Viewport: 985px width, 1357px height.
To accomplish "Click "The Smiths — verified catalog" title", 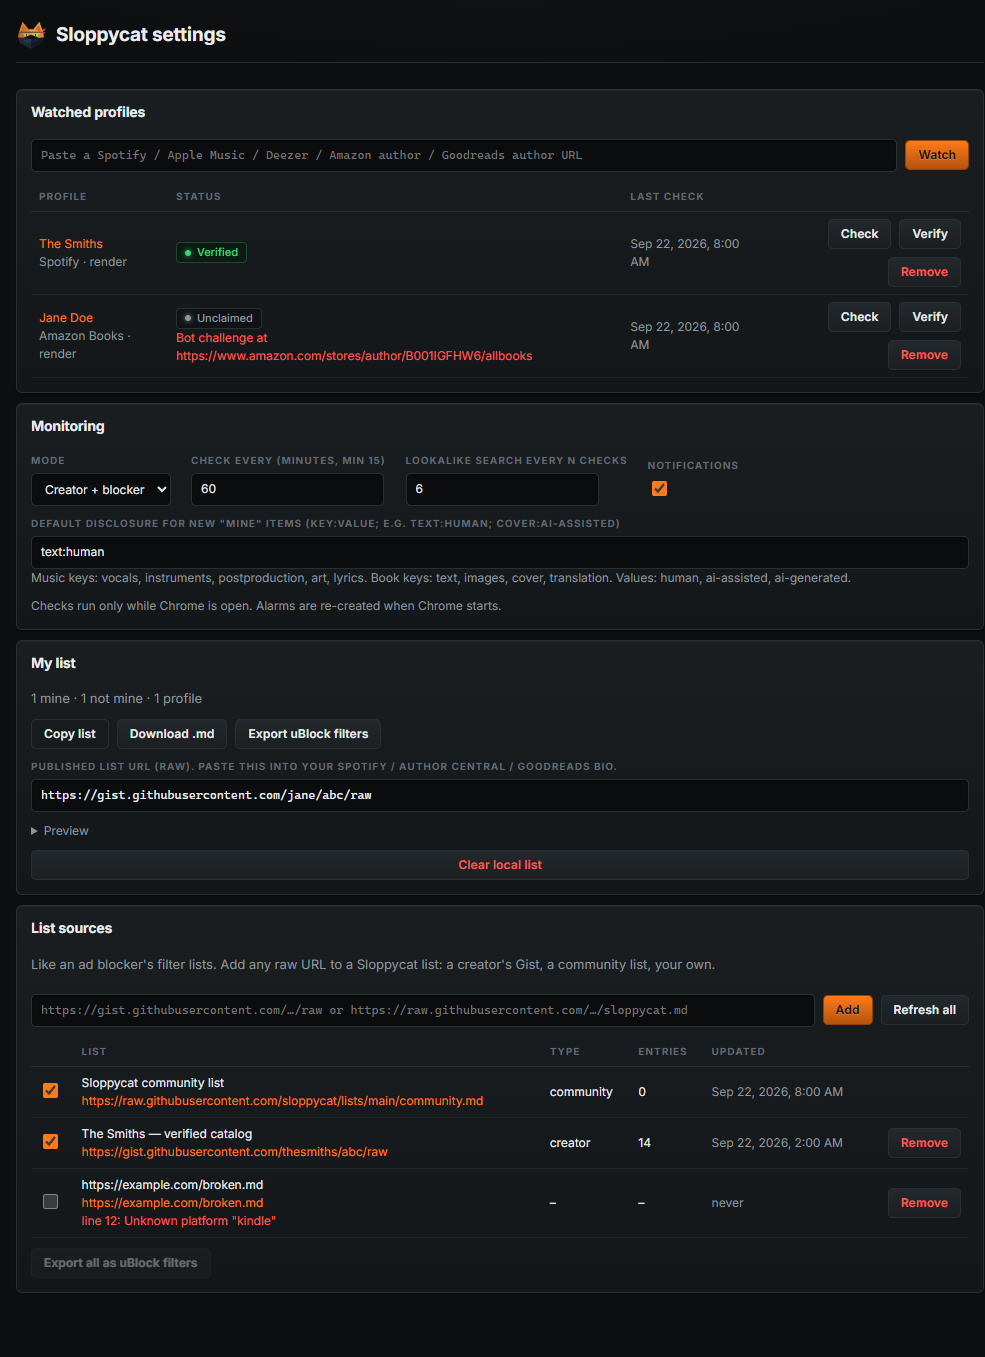I will [167, 1134].
